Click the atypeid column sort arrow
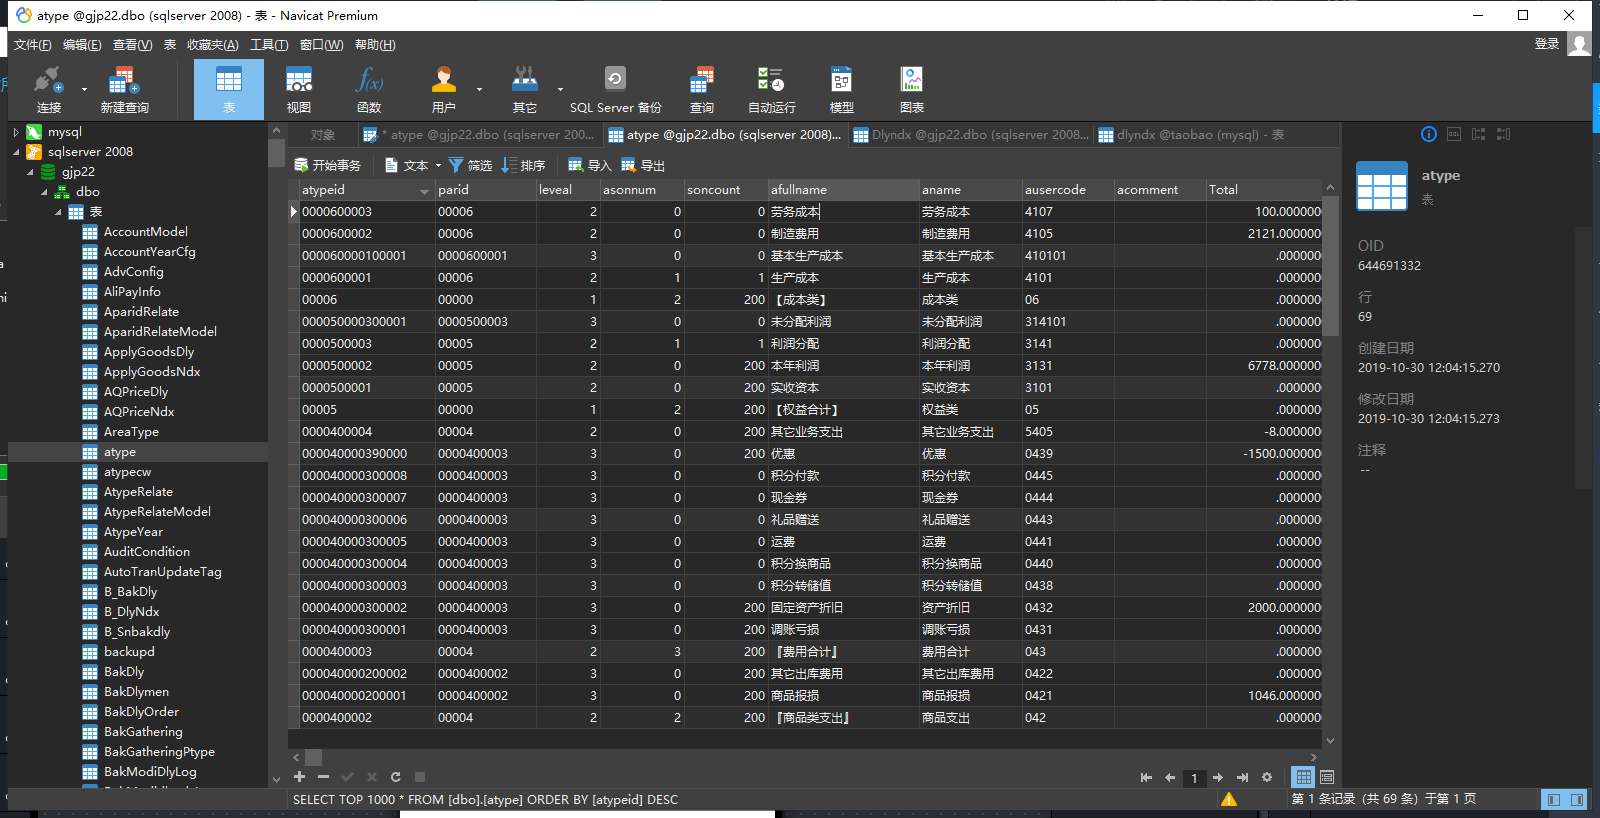Screen dimensions: 1600x818 [x=424, y=190]
